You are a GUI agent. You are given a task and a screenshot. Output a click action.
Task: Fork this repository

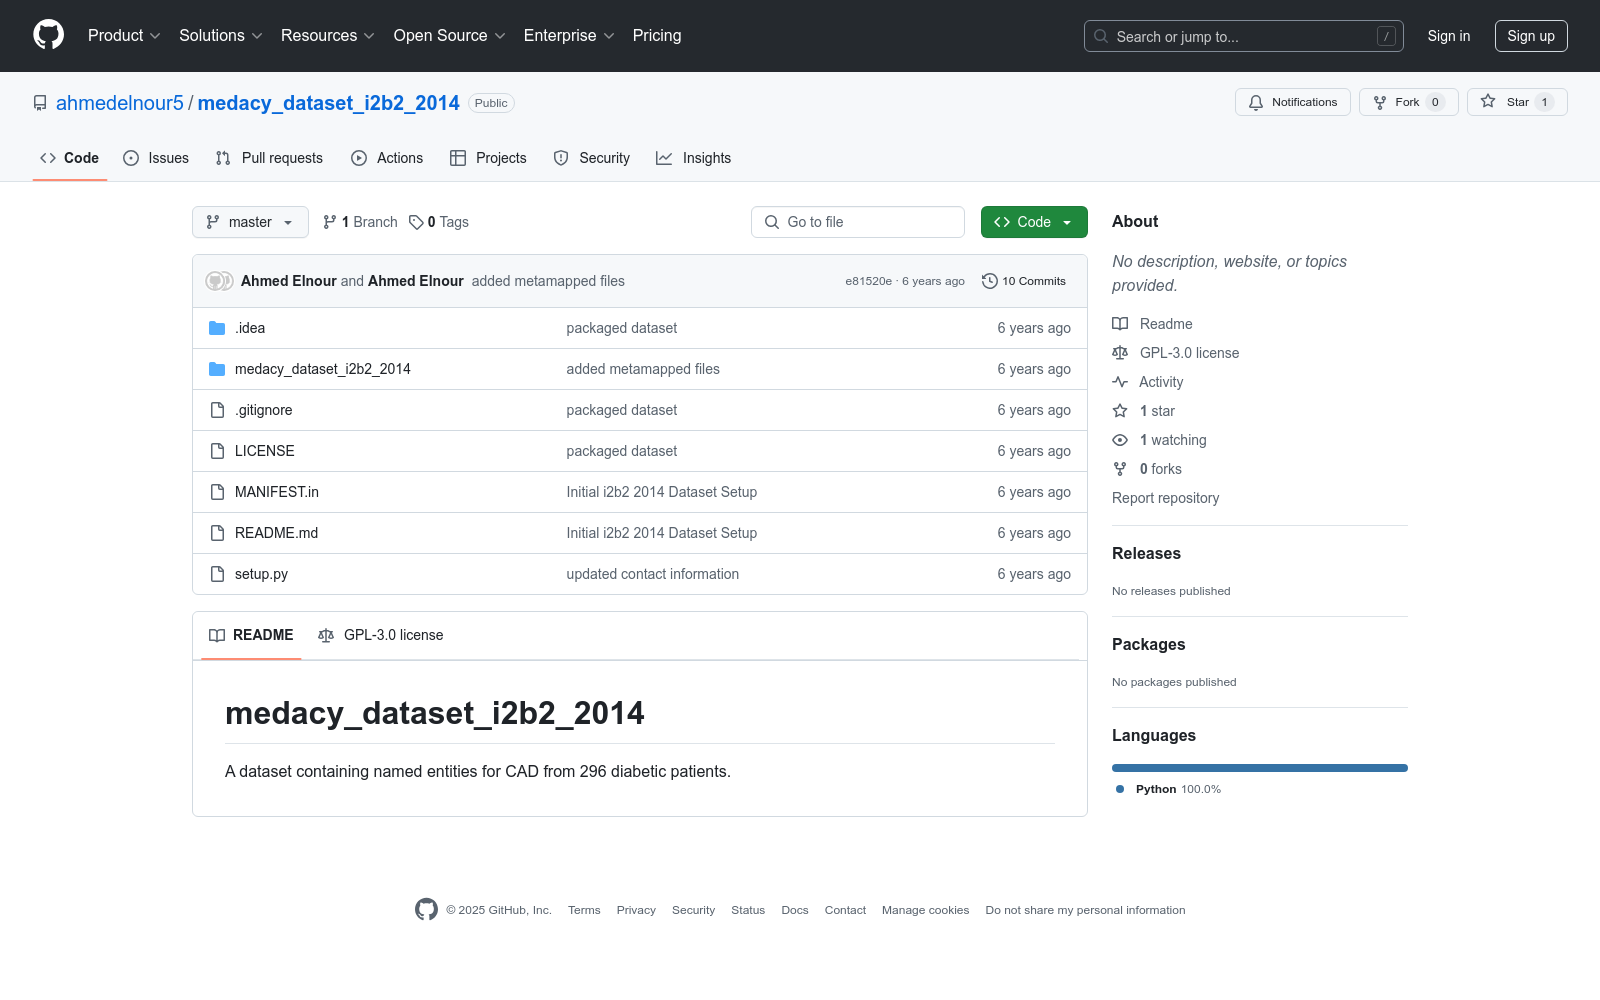1409,102
